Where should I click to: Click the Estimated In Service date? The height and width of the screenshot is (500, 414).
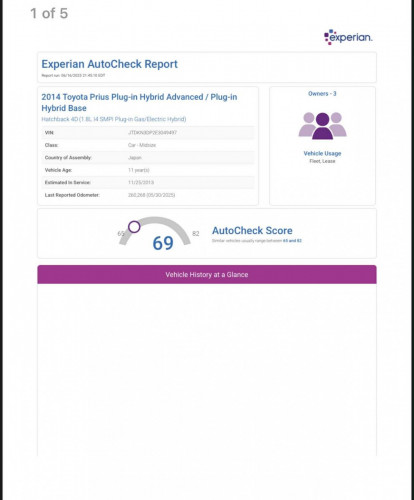tap(141, 182)
